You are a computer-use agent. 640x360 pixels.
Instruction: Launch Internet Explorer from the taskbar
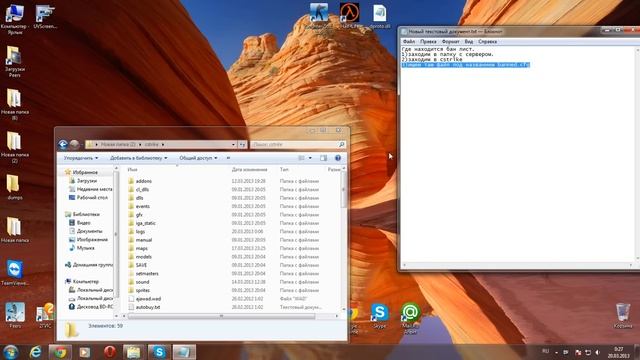[36, 352]
